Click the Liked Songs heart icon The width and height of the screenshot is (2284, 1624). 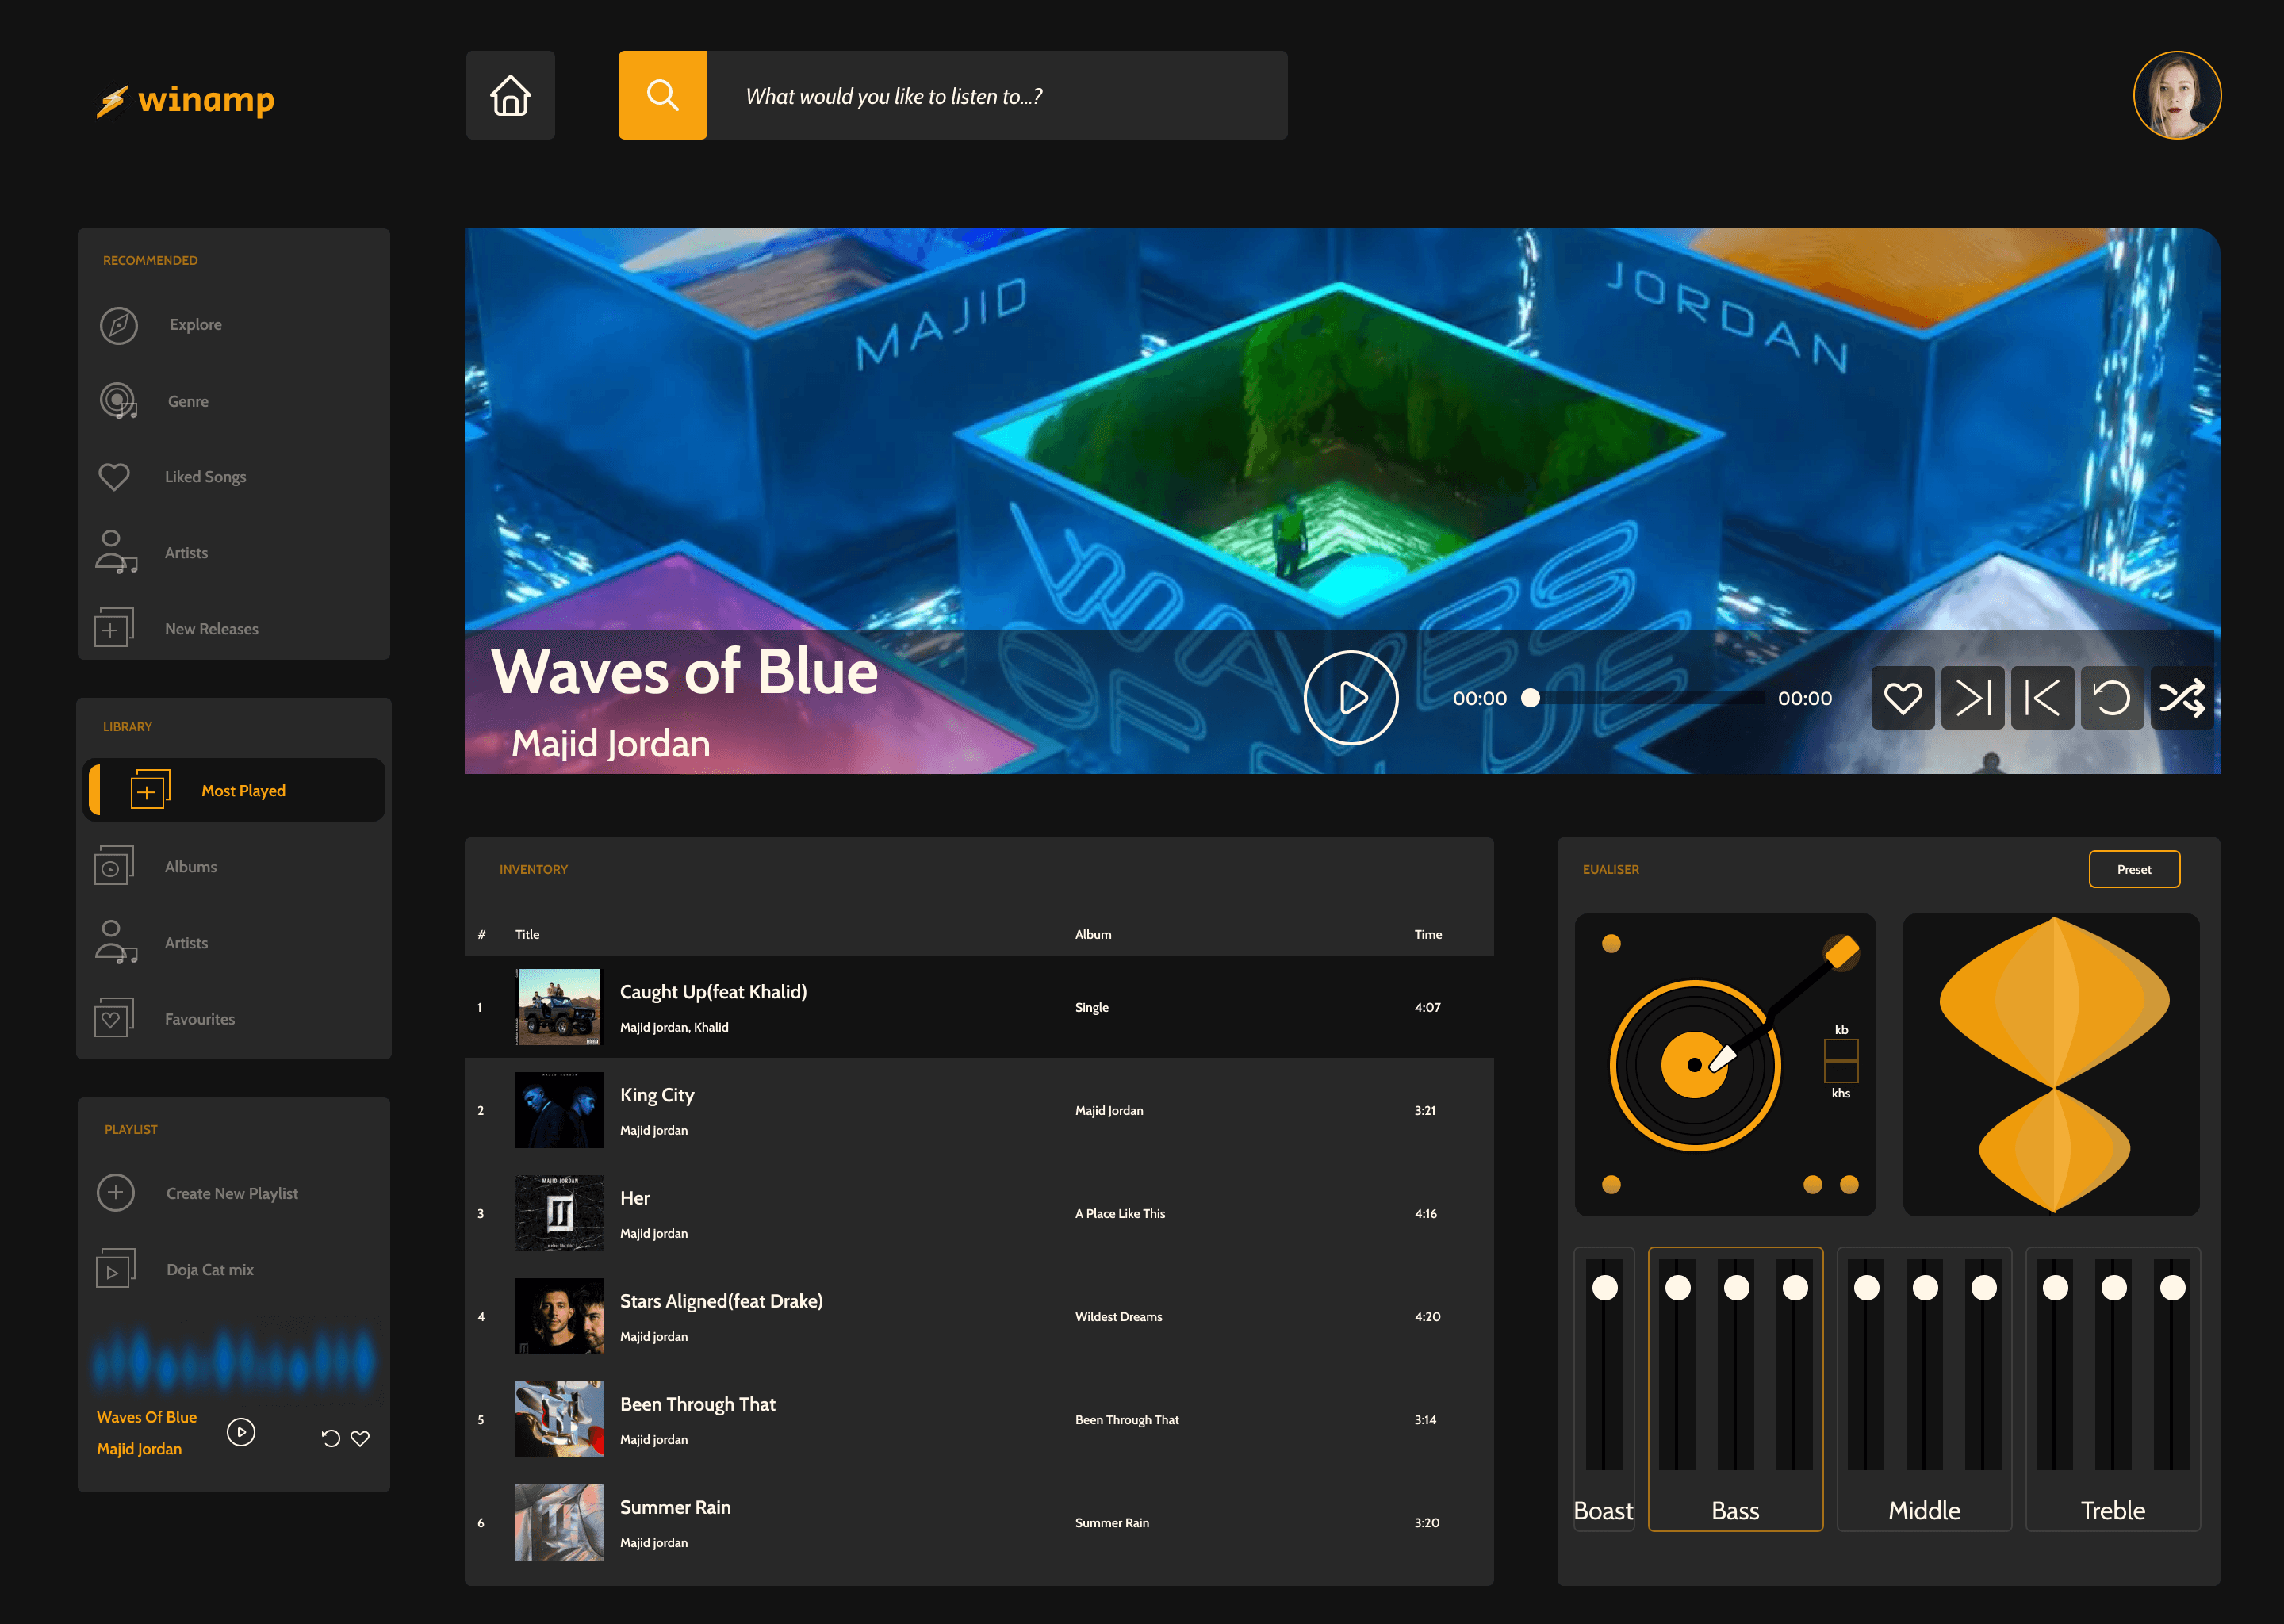click(x=114, y=477)
